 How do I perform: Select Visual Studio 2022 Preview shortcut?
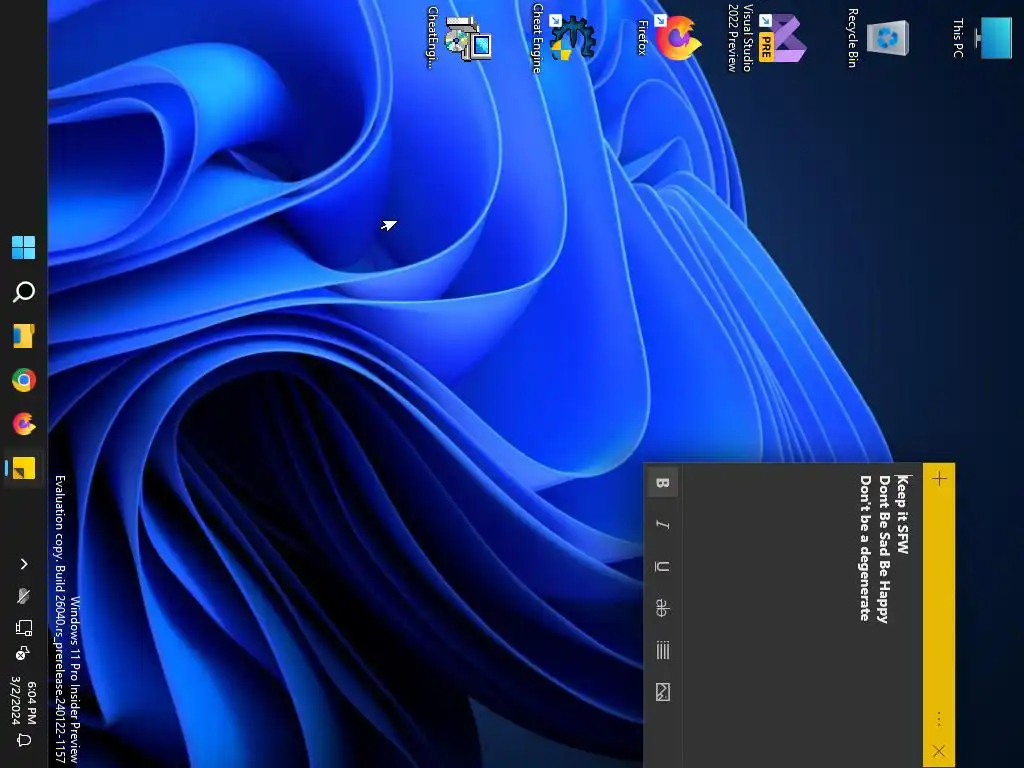767,37
